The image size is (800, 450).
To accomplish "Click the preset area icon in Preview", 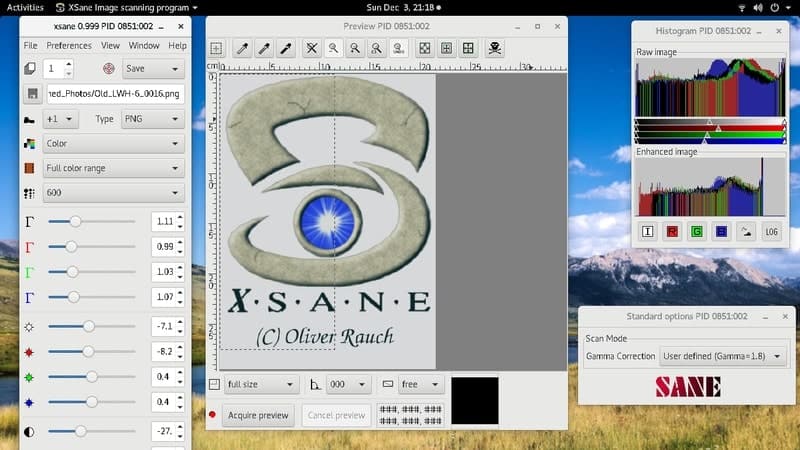I will 215,384.
